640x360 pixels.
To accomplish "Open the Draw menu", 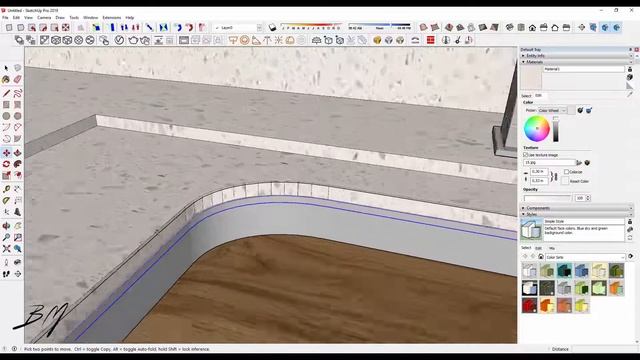I will [60, 18].
